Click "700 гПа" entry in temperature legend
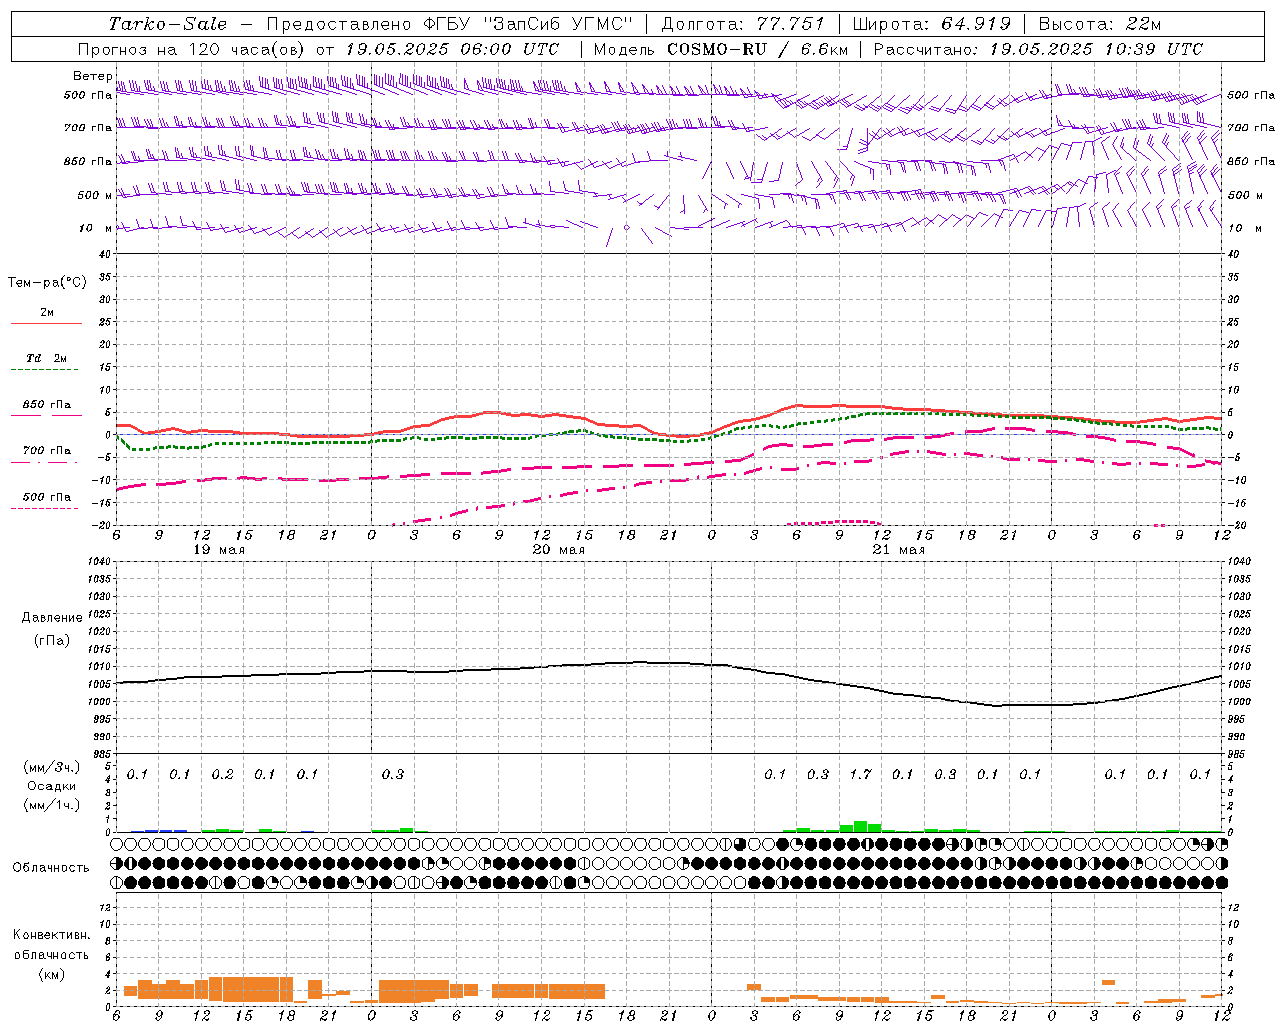The height and width of the screenshot is (1024, 1280). [x=46, y=450]
